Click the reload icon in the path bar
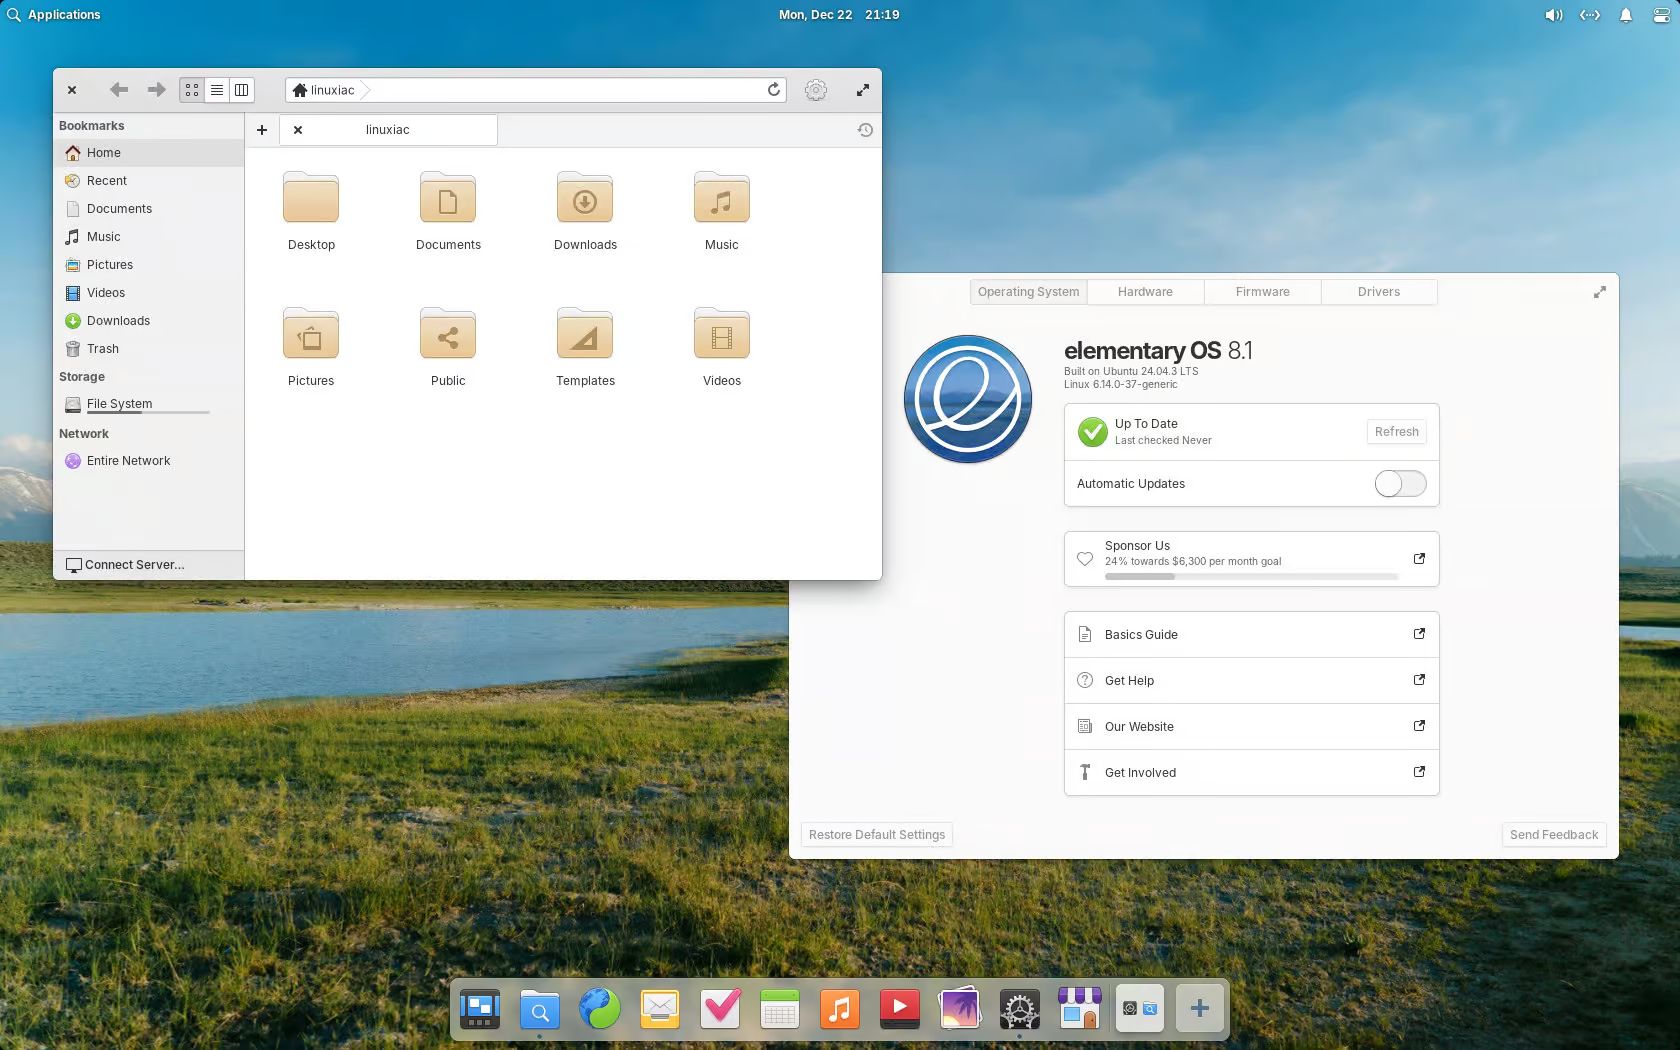 [x=773, y=90]
